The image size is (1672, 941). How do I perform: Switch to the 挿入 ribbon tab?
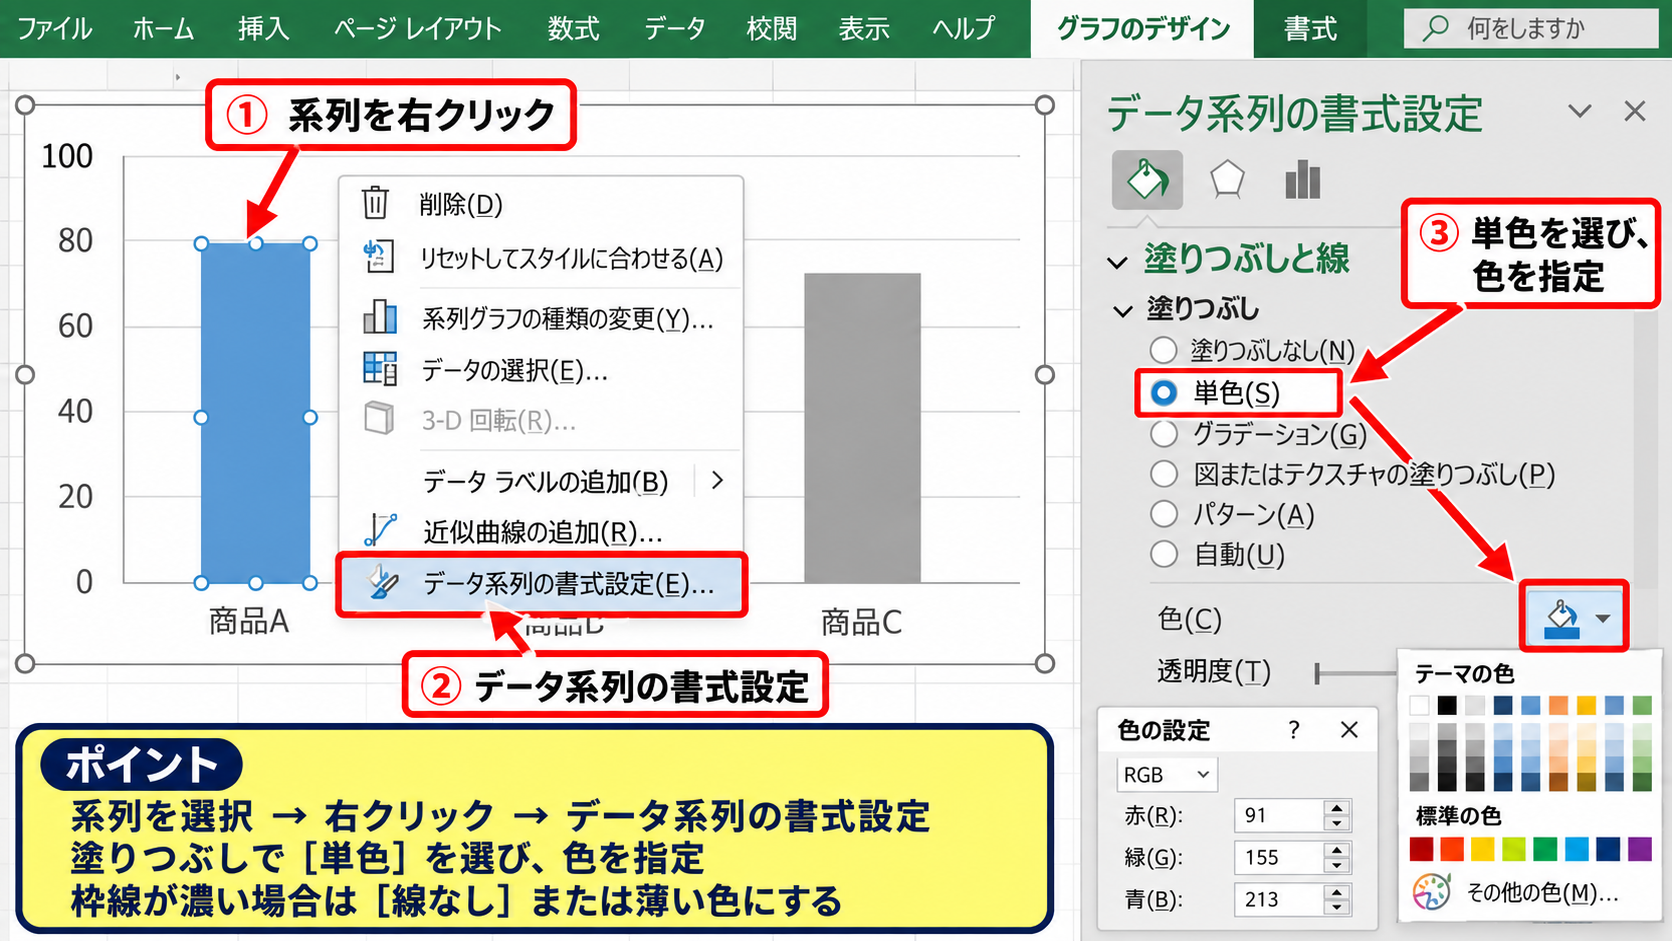[264, 28]
